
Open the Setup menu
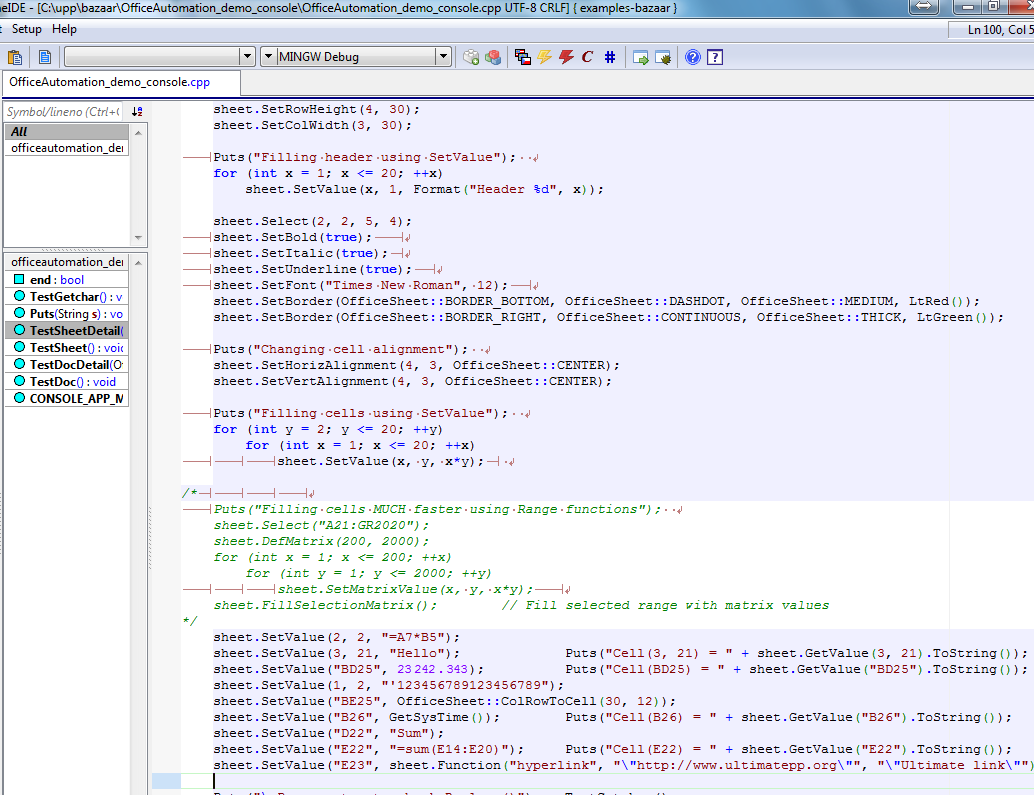click(x=26, y=29)
